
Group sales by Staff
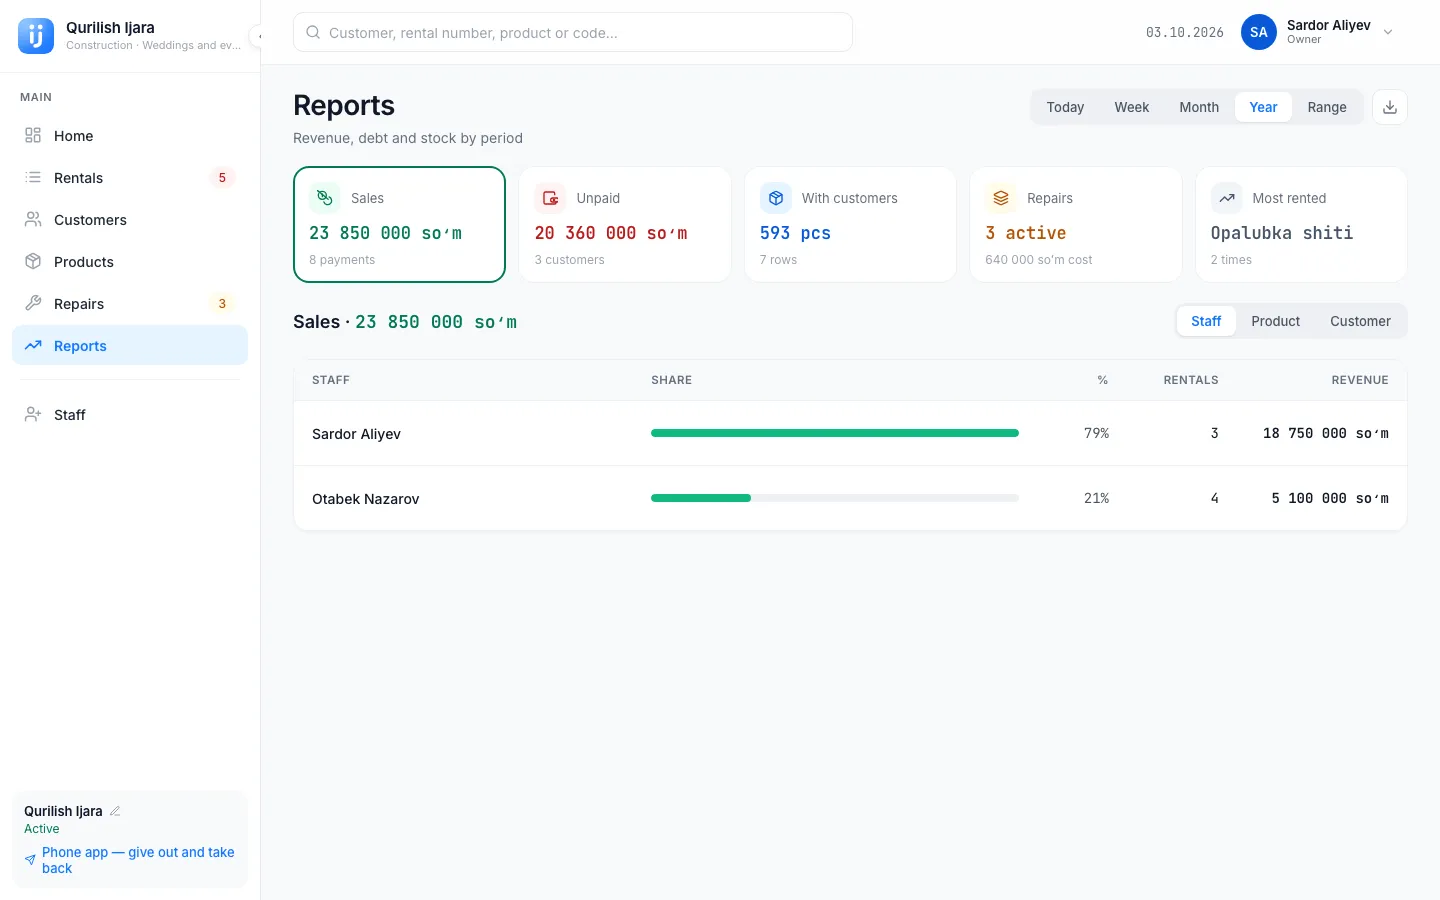[x=1206, y=321]
